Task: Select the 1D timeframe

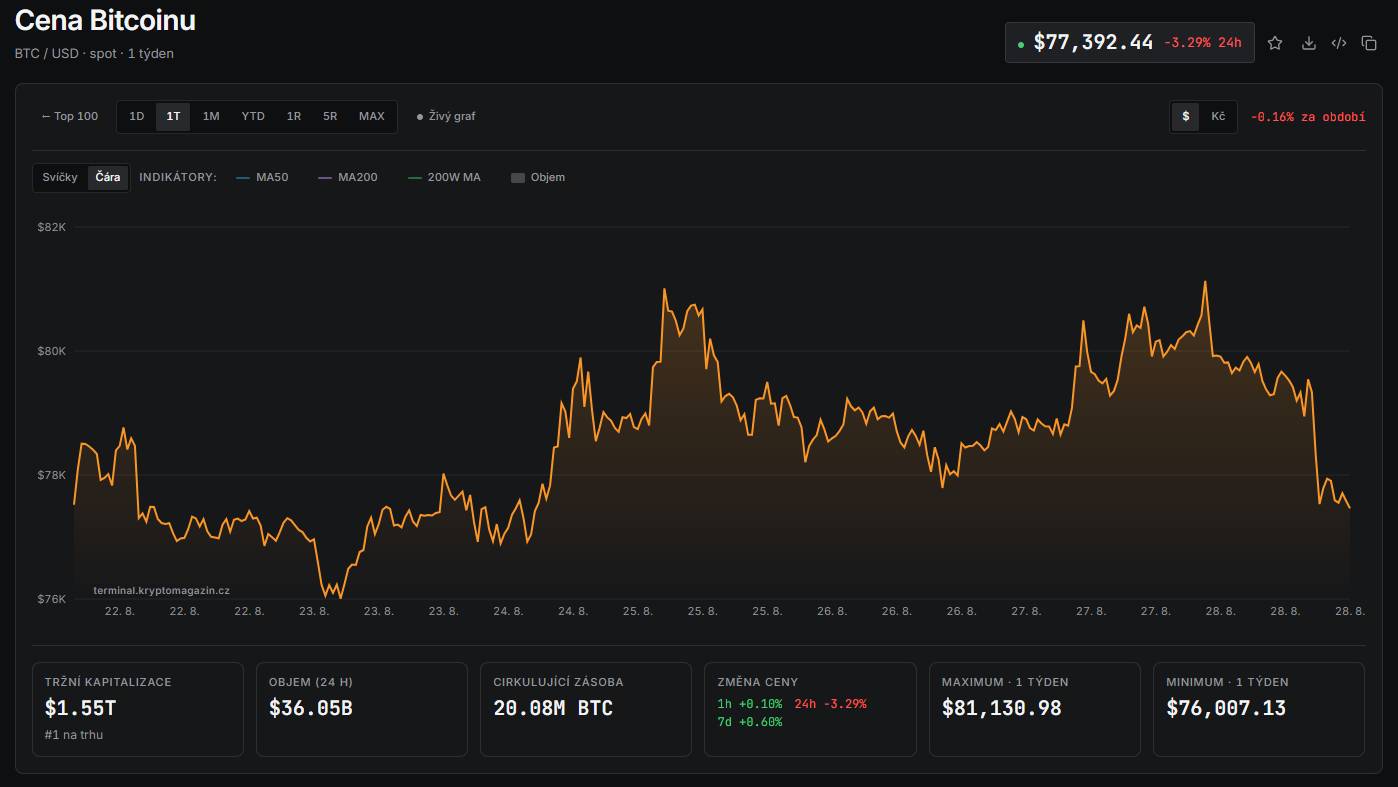Action: tap(137, 116)
